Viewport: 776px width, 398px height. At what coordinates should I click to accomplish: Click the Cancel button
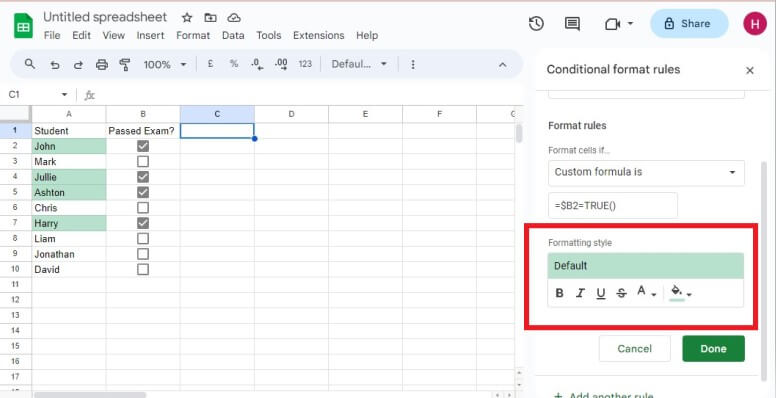point(634,348)
